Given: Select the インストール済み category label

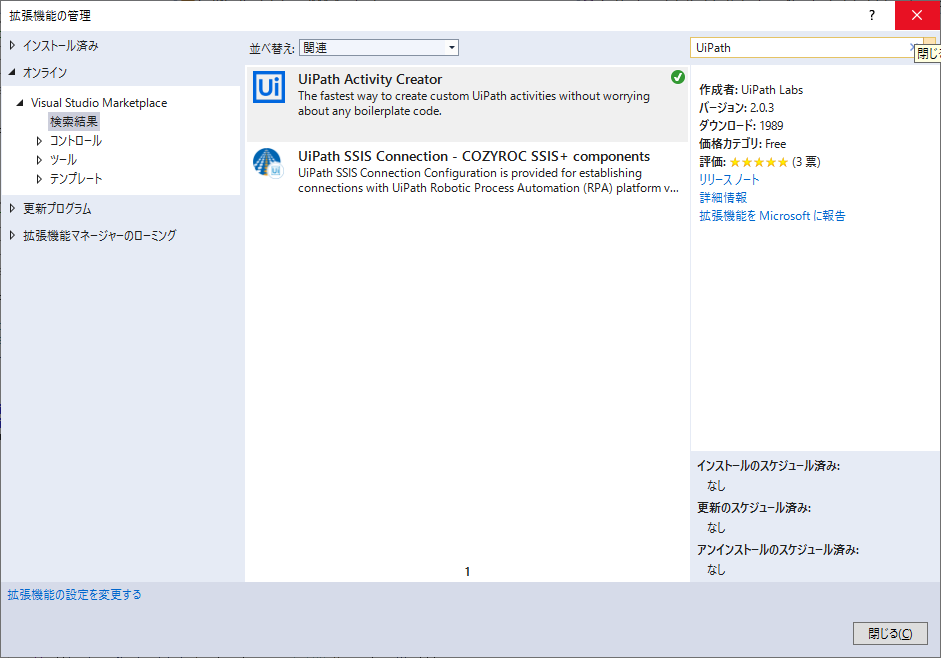Looking at the screenshot, I should [61, 46].
